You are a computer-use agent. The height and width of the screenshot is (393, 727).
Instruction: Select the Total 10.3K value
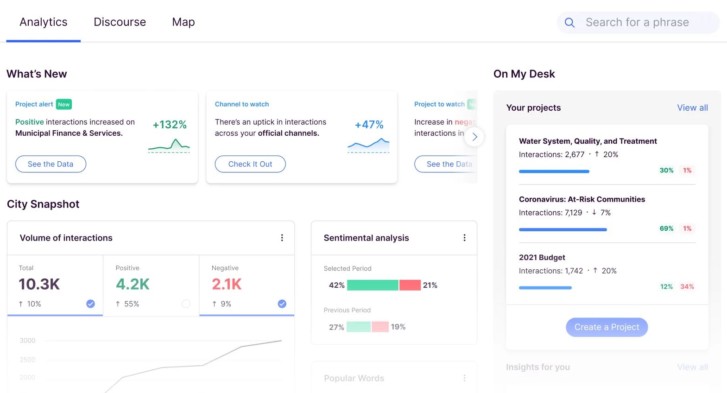click(39, 284)
